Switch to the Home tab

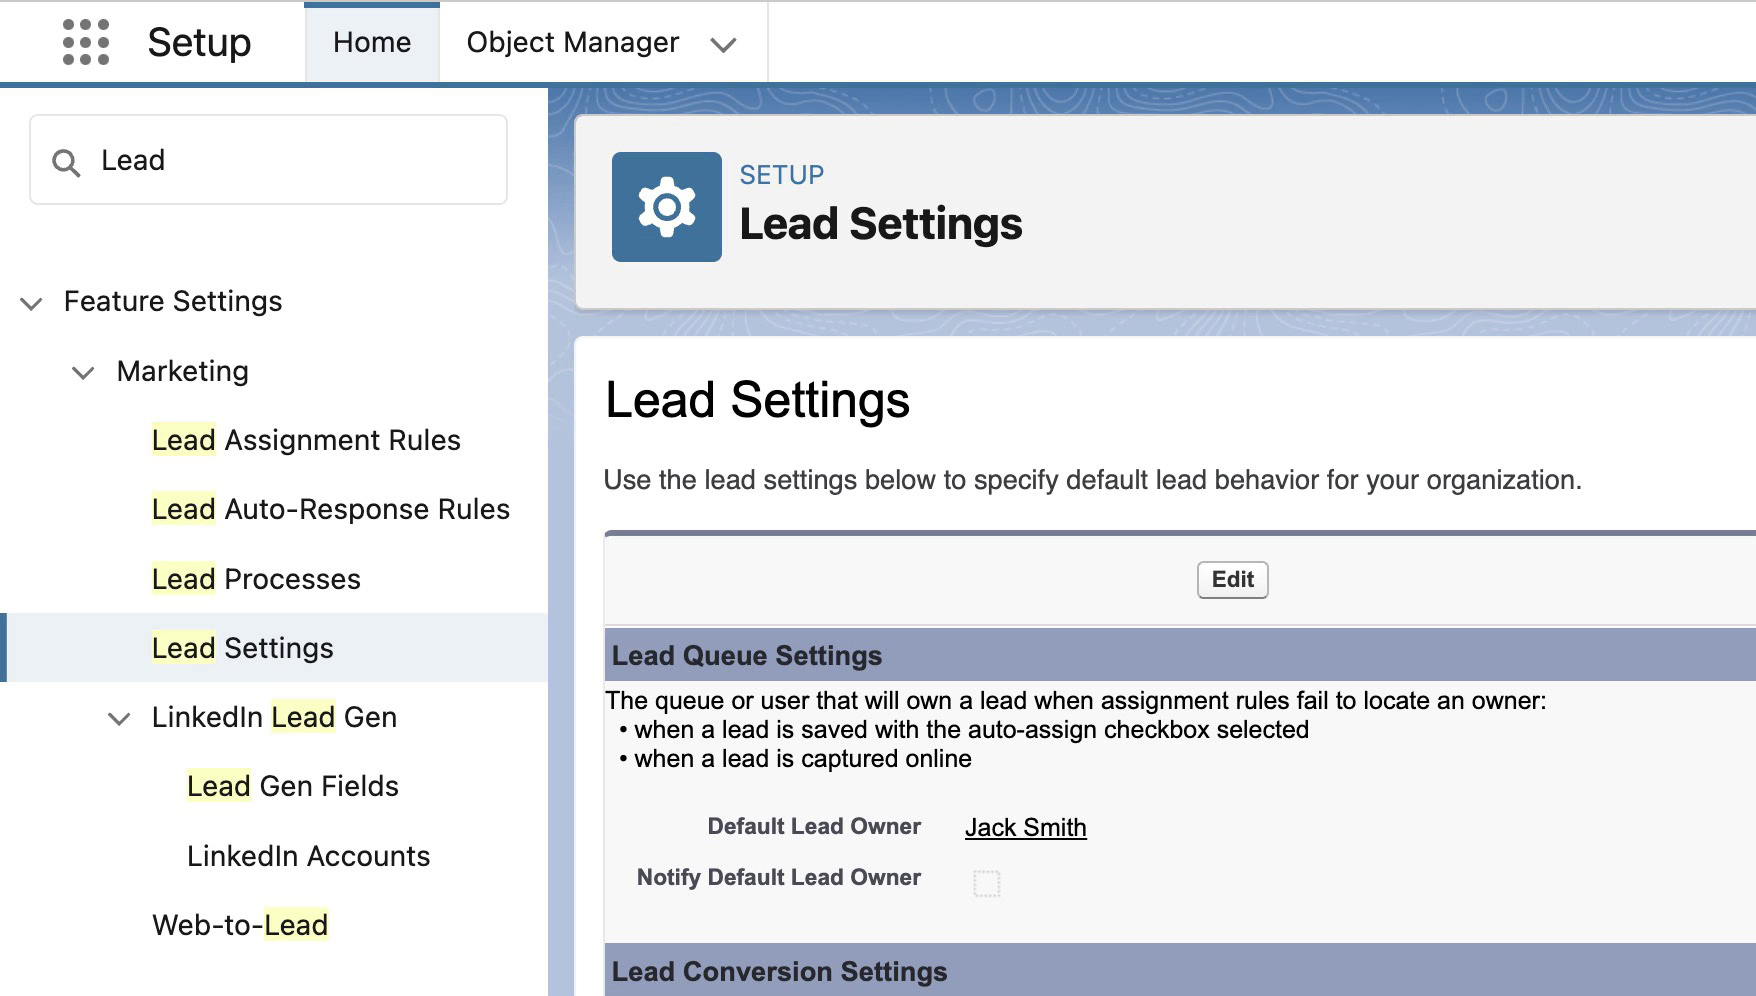371,42
